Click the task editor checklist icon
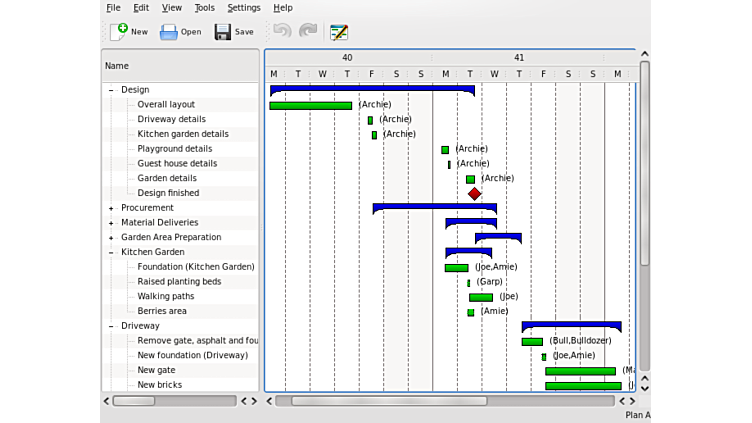Screen dimensions: 752x423 tap(339, 32)
